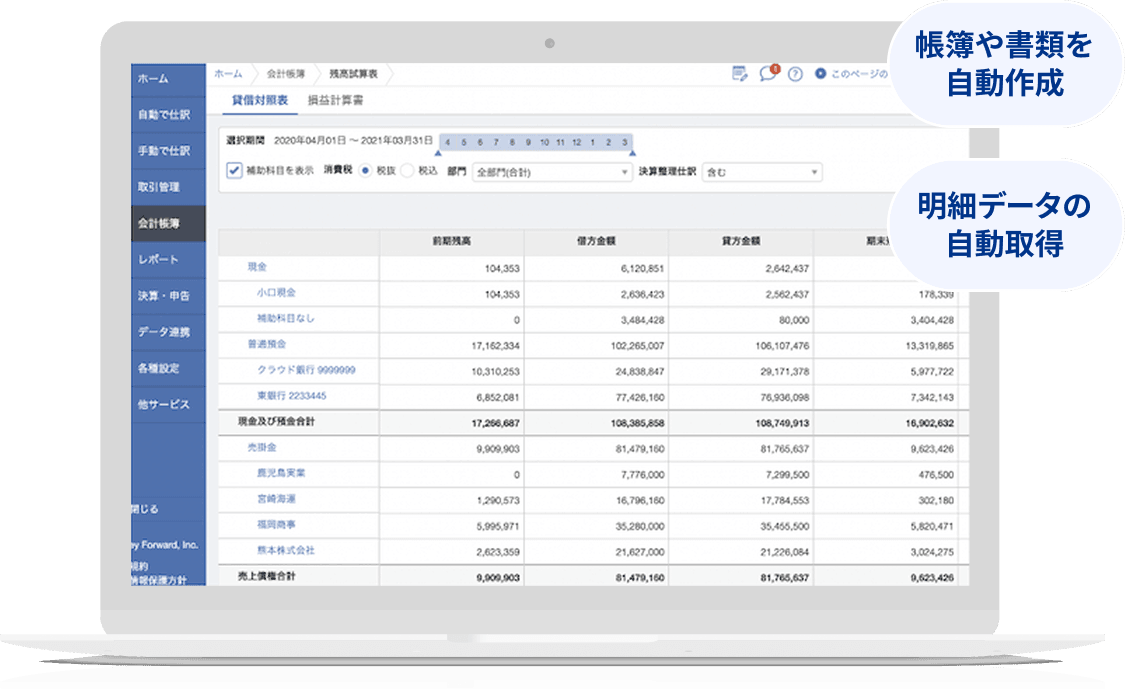Click the 売上債権合計 row label
Viewport: 1125px width, 689px height.
[x=266, y=576]
